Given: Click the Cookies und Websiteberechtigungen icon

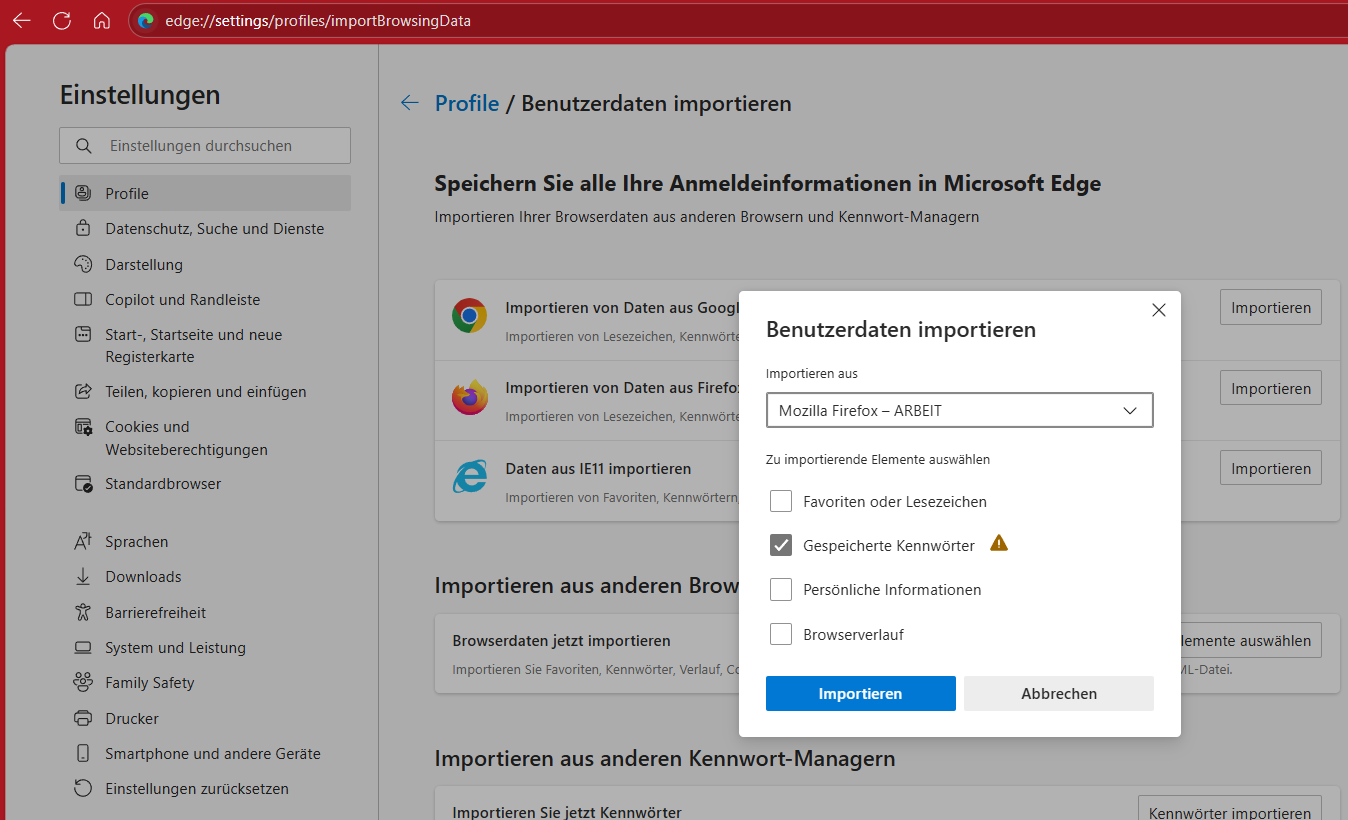Looking at the screenshot, I should point(84,427).
